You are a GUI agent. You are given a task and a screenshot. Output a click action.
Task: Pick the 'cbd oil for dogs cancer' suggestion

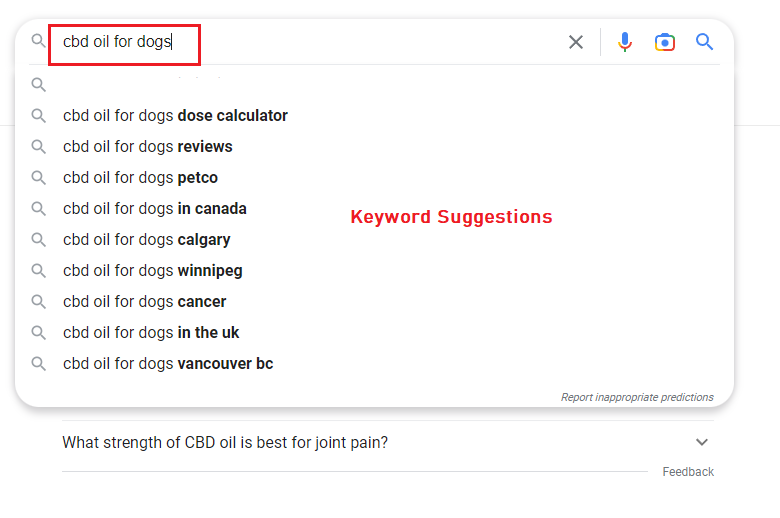pyautogui.click(x=145, y=302)
